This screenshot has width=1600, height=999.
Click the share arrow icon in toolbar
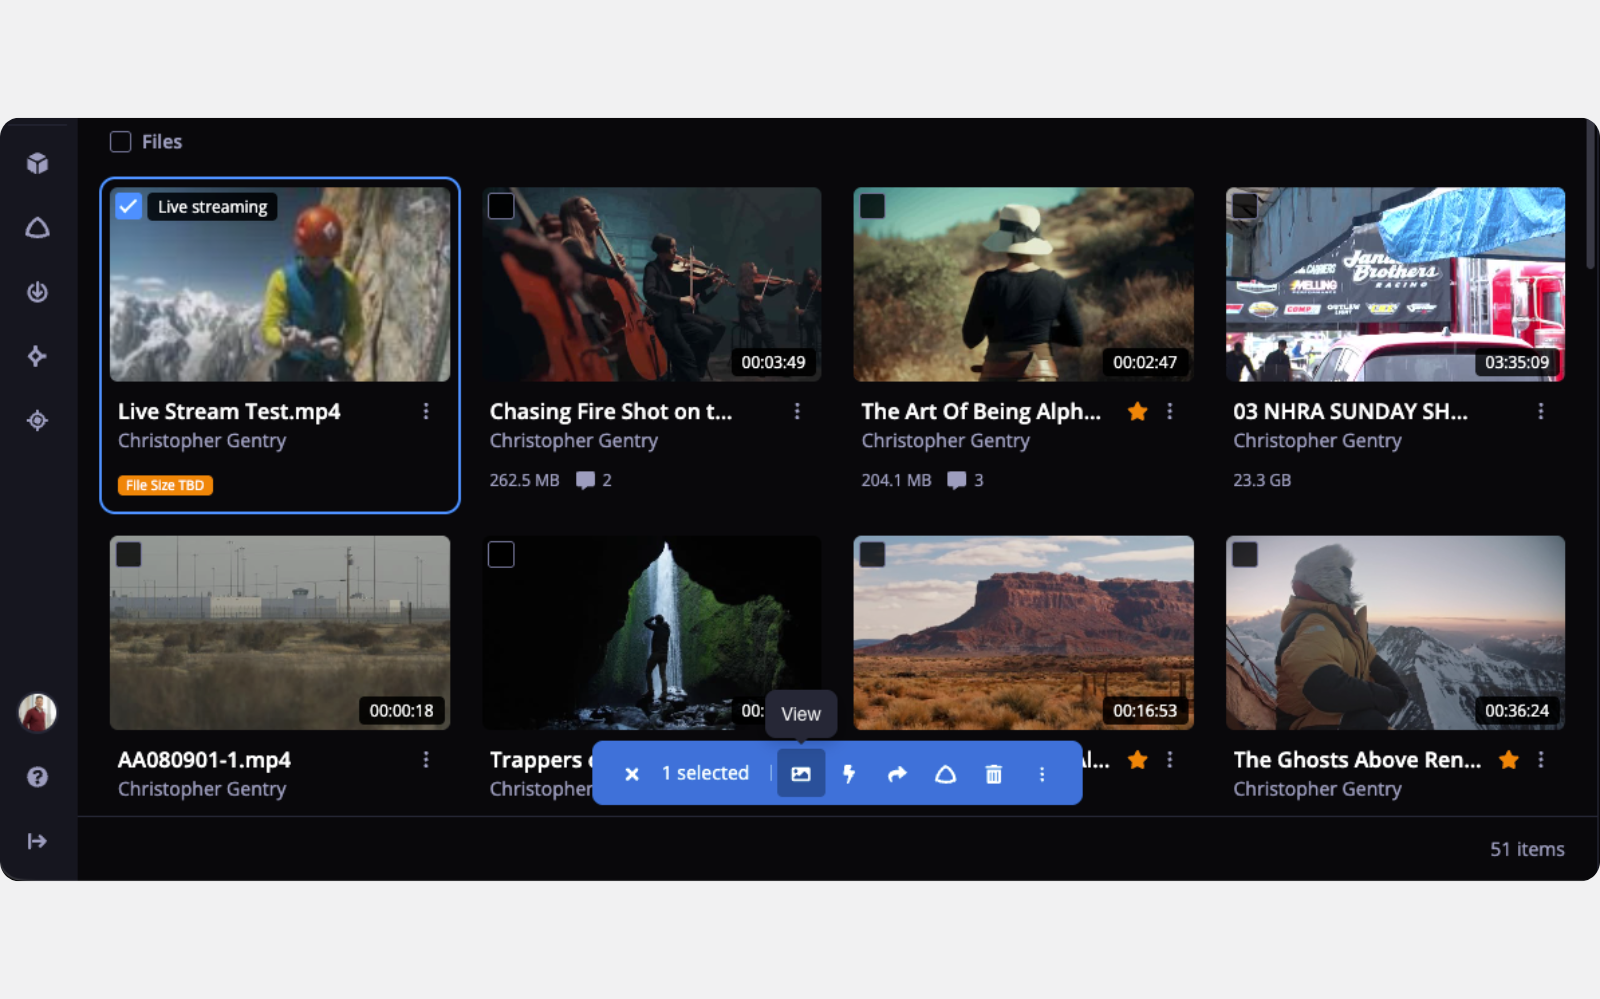897,773
